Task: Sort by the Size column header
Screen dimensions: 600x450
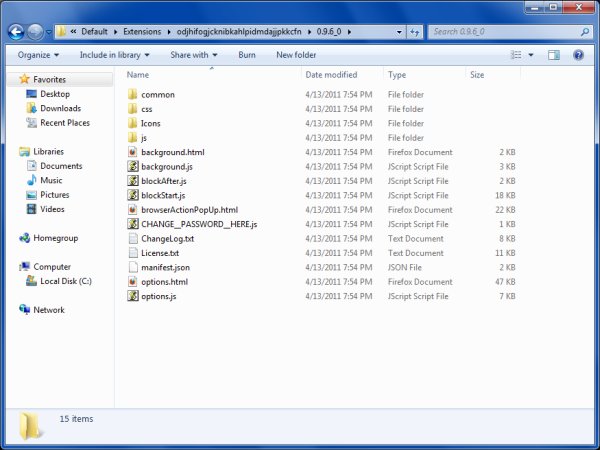Action: (x=477, y=75)
